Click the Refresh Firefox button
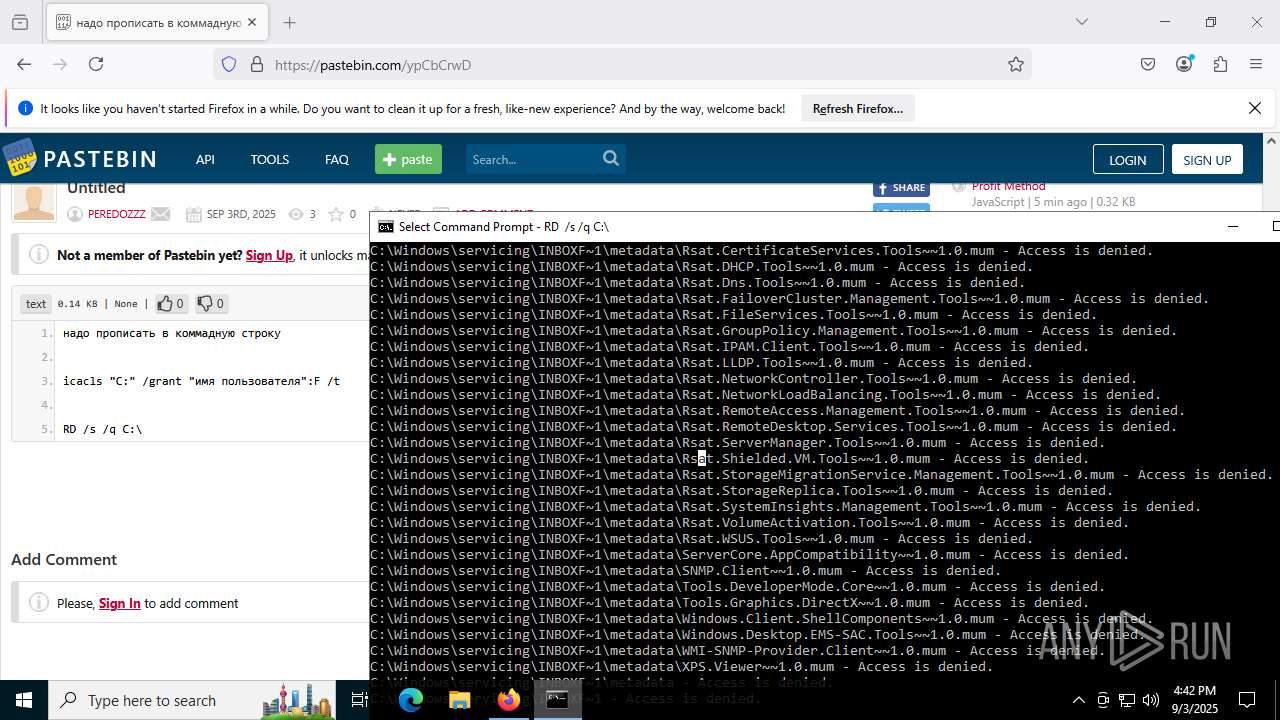 point(858,108)
